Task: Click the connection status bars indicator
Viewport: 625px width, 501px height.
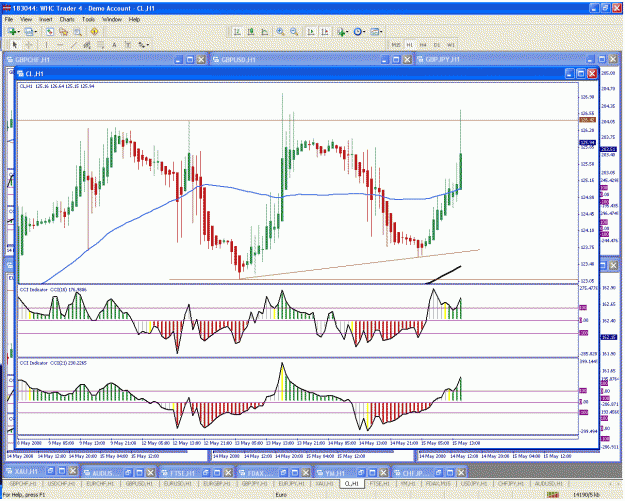Action: point(552,495)
